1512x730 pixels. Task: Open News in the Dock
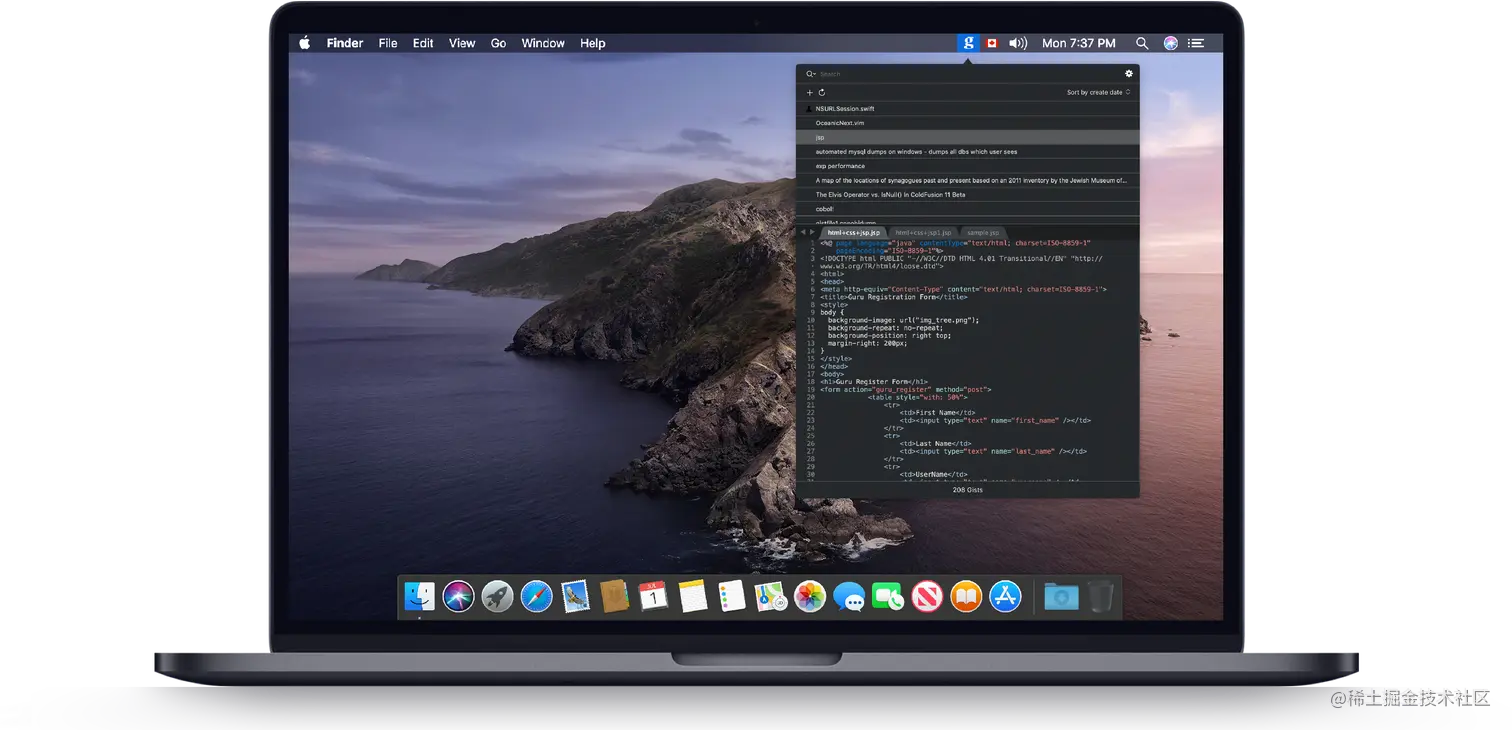[x=927, y=597]
